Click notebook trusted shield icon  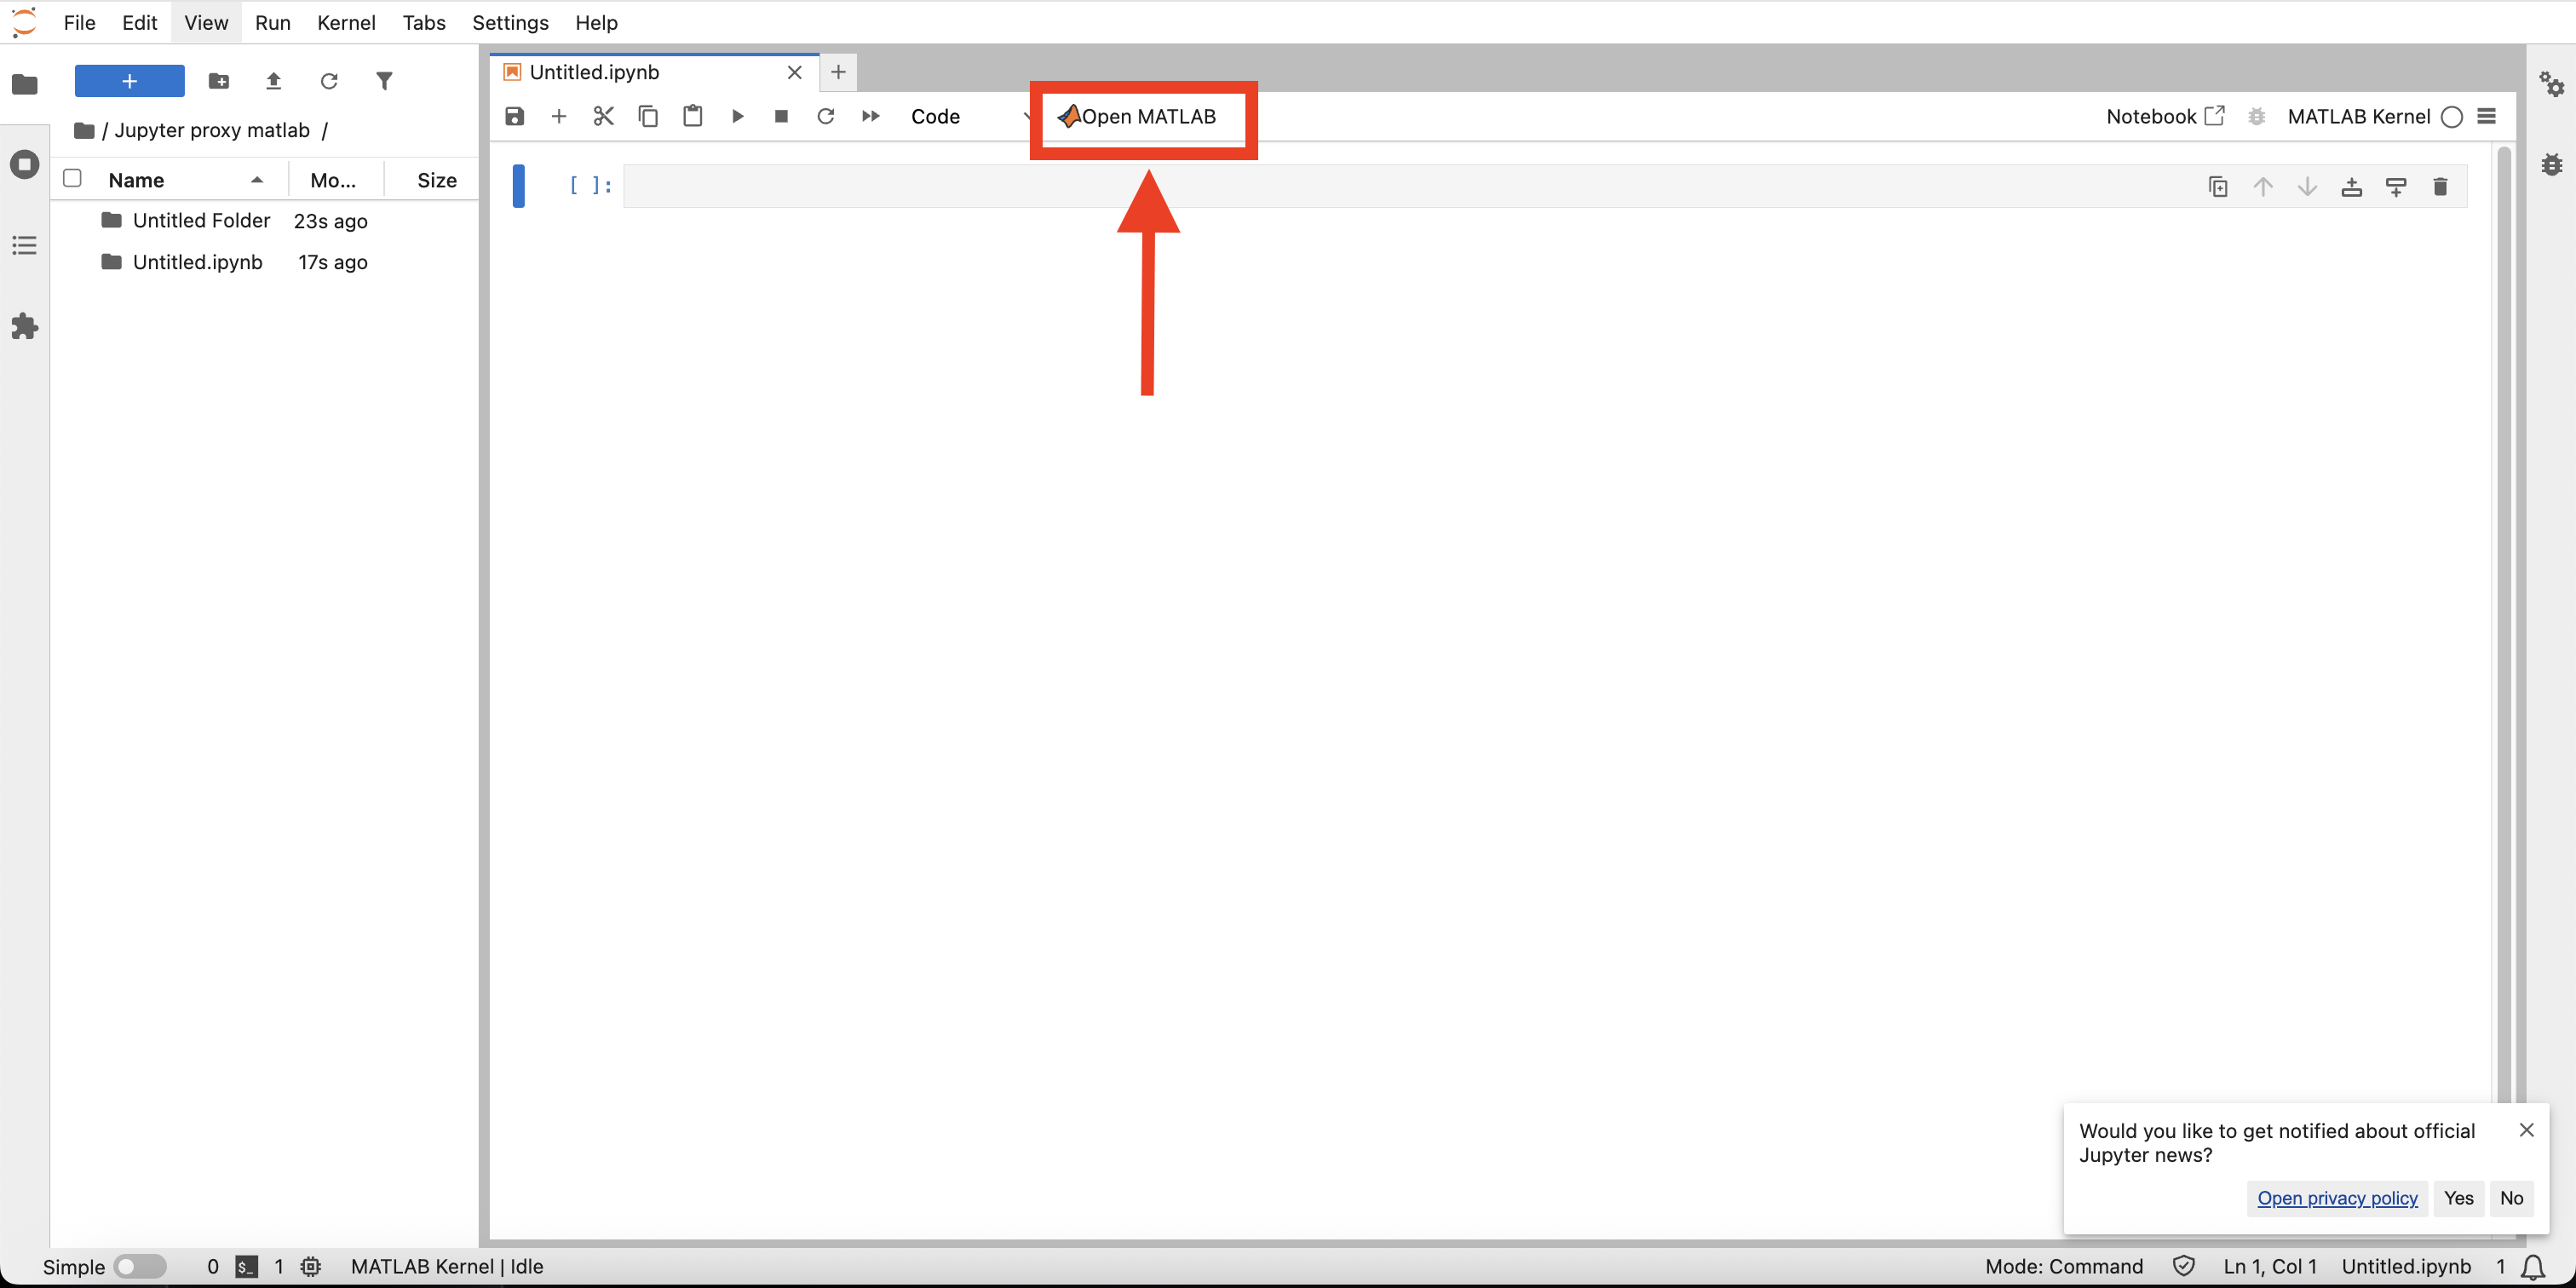pos(2184,1267)
